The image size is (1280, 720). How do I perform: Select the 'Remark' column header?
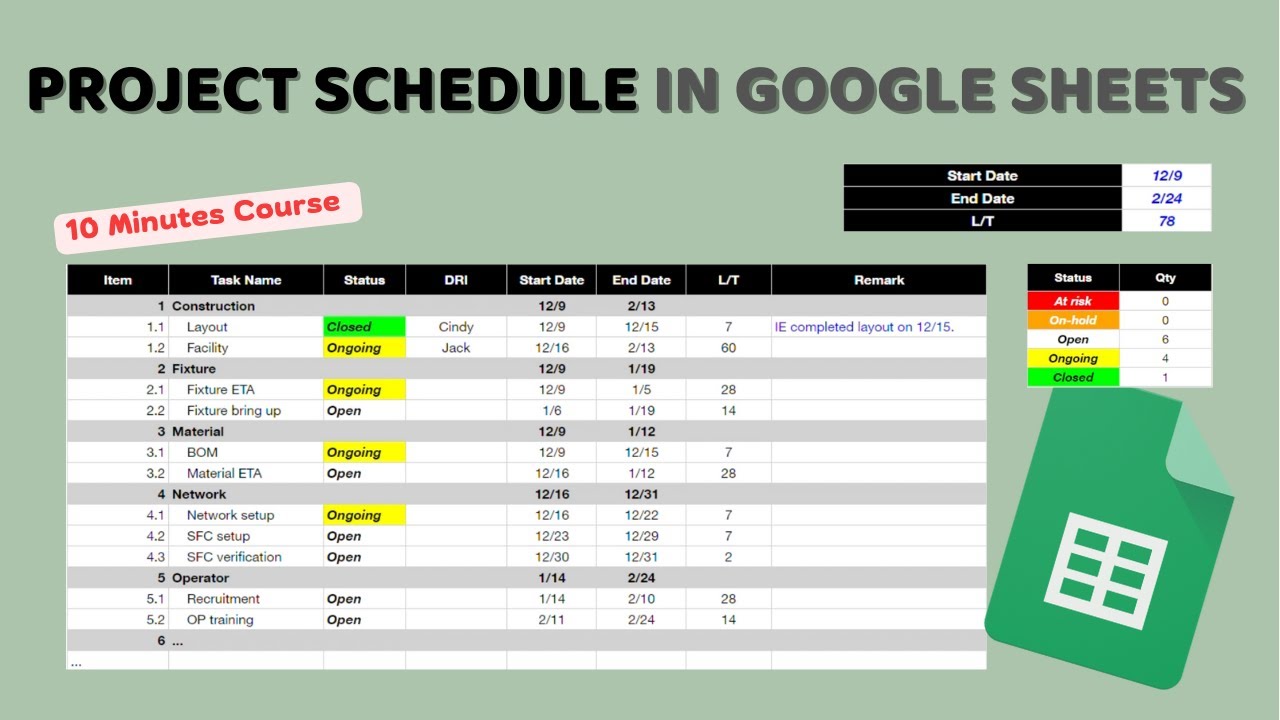(879, 280)
